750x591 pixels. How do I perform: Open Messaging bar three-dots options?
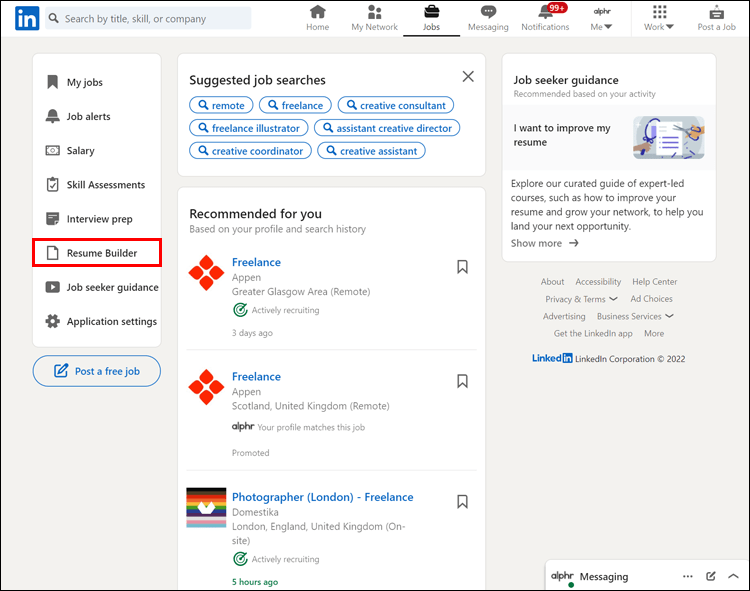(x=688, y=576)
